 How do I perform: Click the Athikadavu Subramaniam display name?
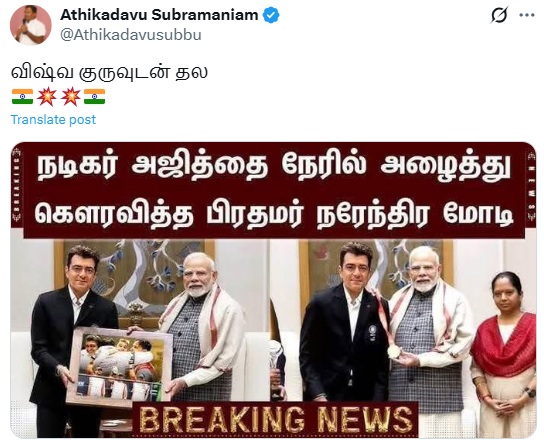point(159,15)
